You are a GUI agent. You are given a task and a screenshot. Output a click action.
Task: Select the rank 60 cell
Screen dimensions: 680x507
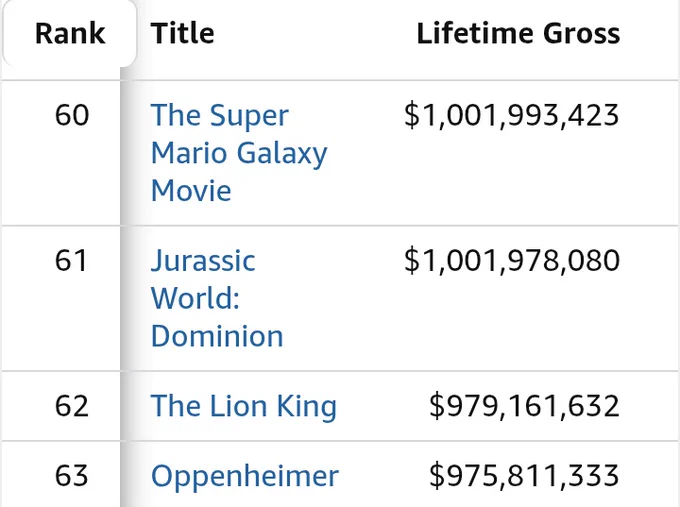pyautogui.click(x=72, y=115)
